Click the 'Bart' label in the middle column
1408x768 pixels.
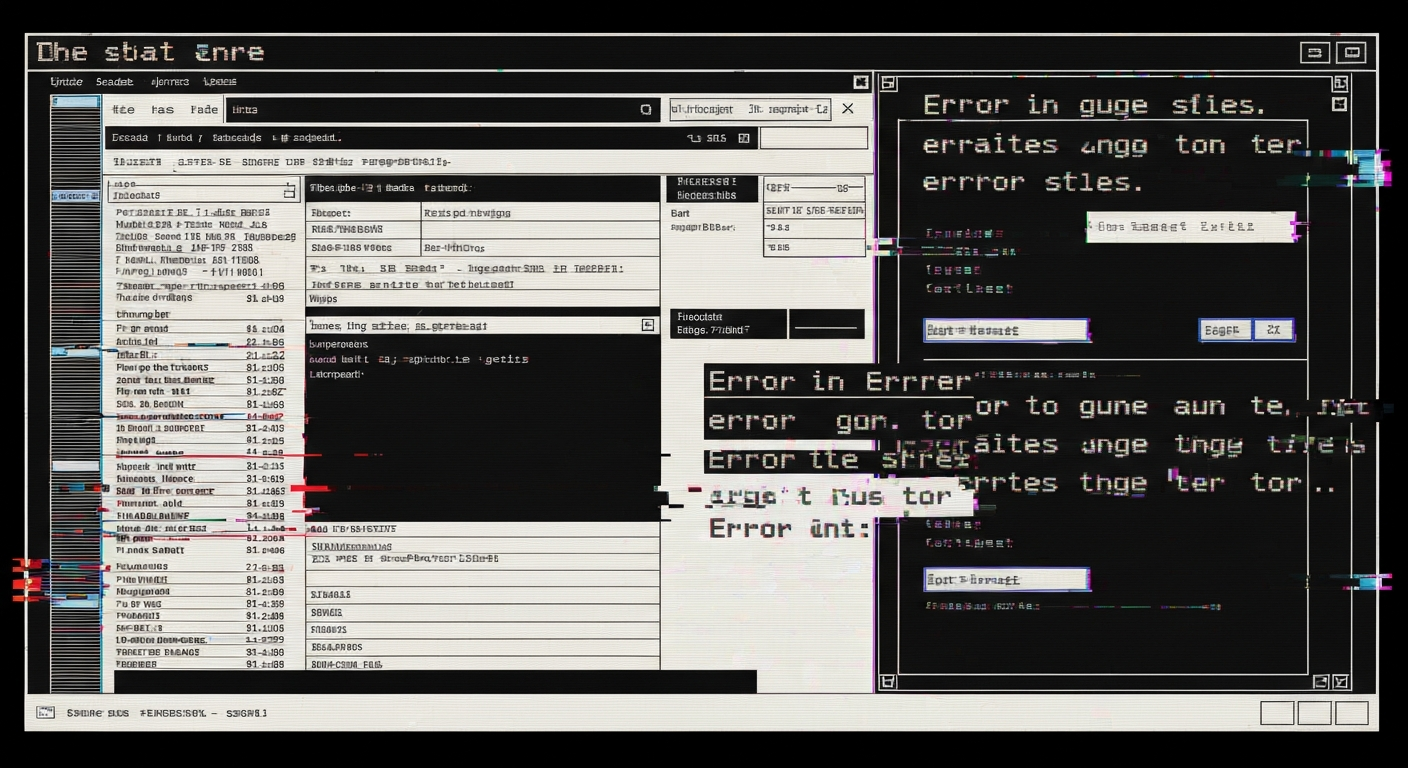680,213
